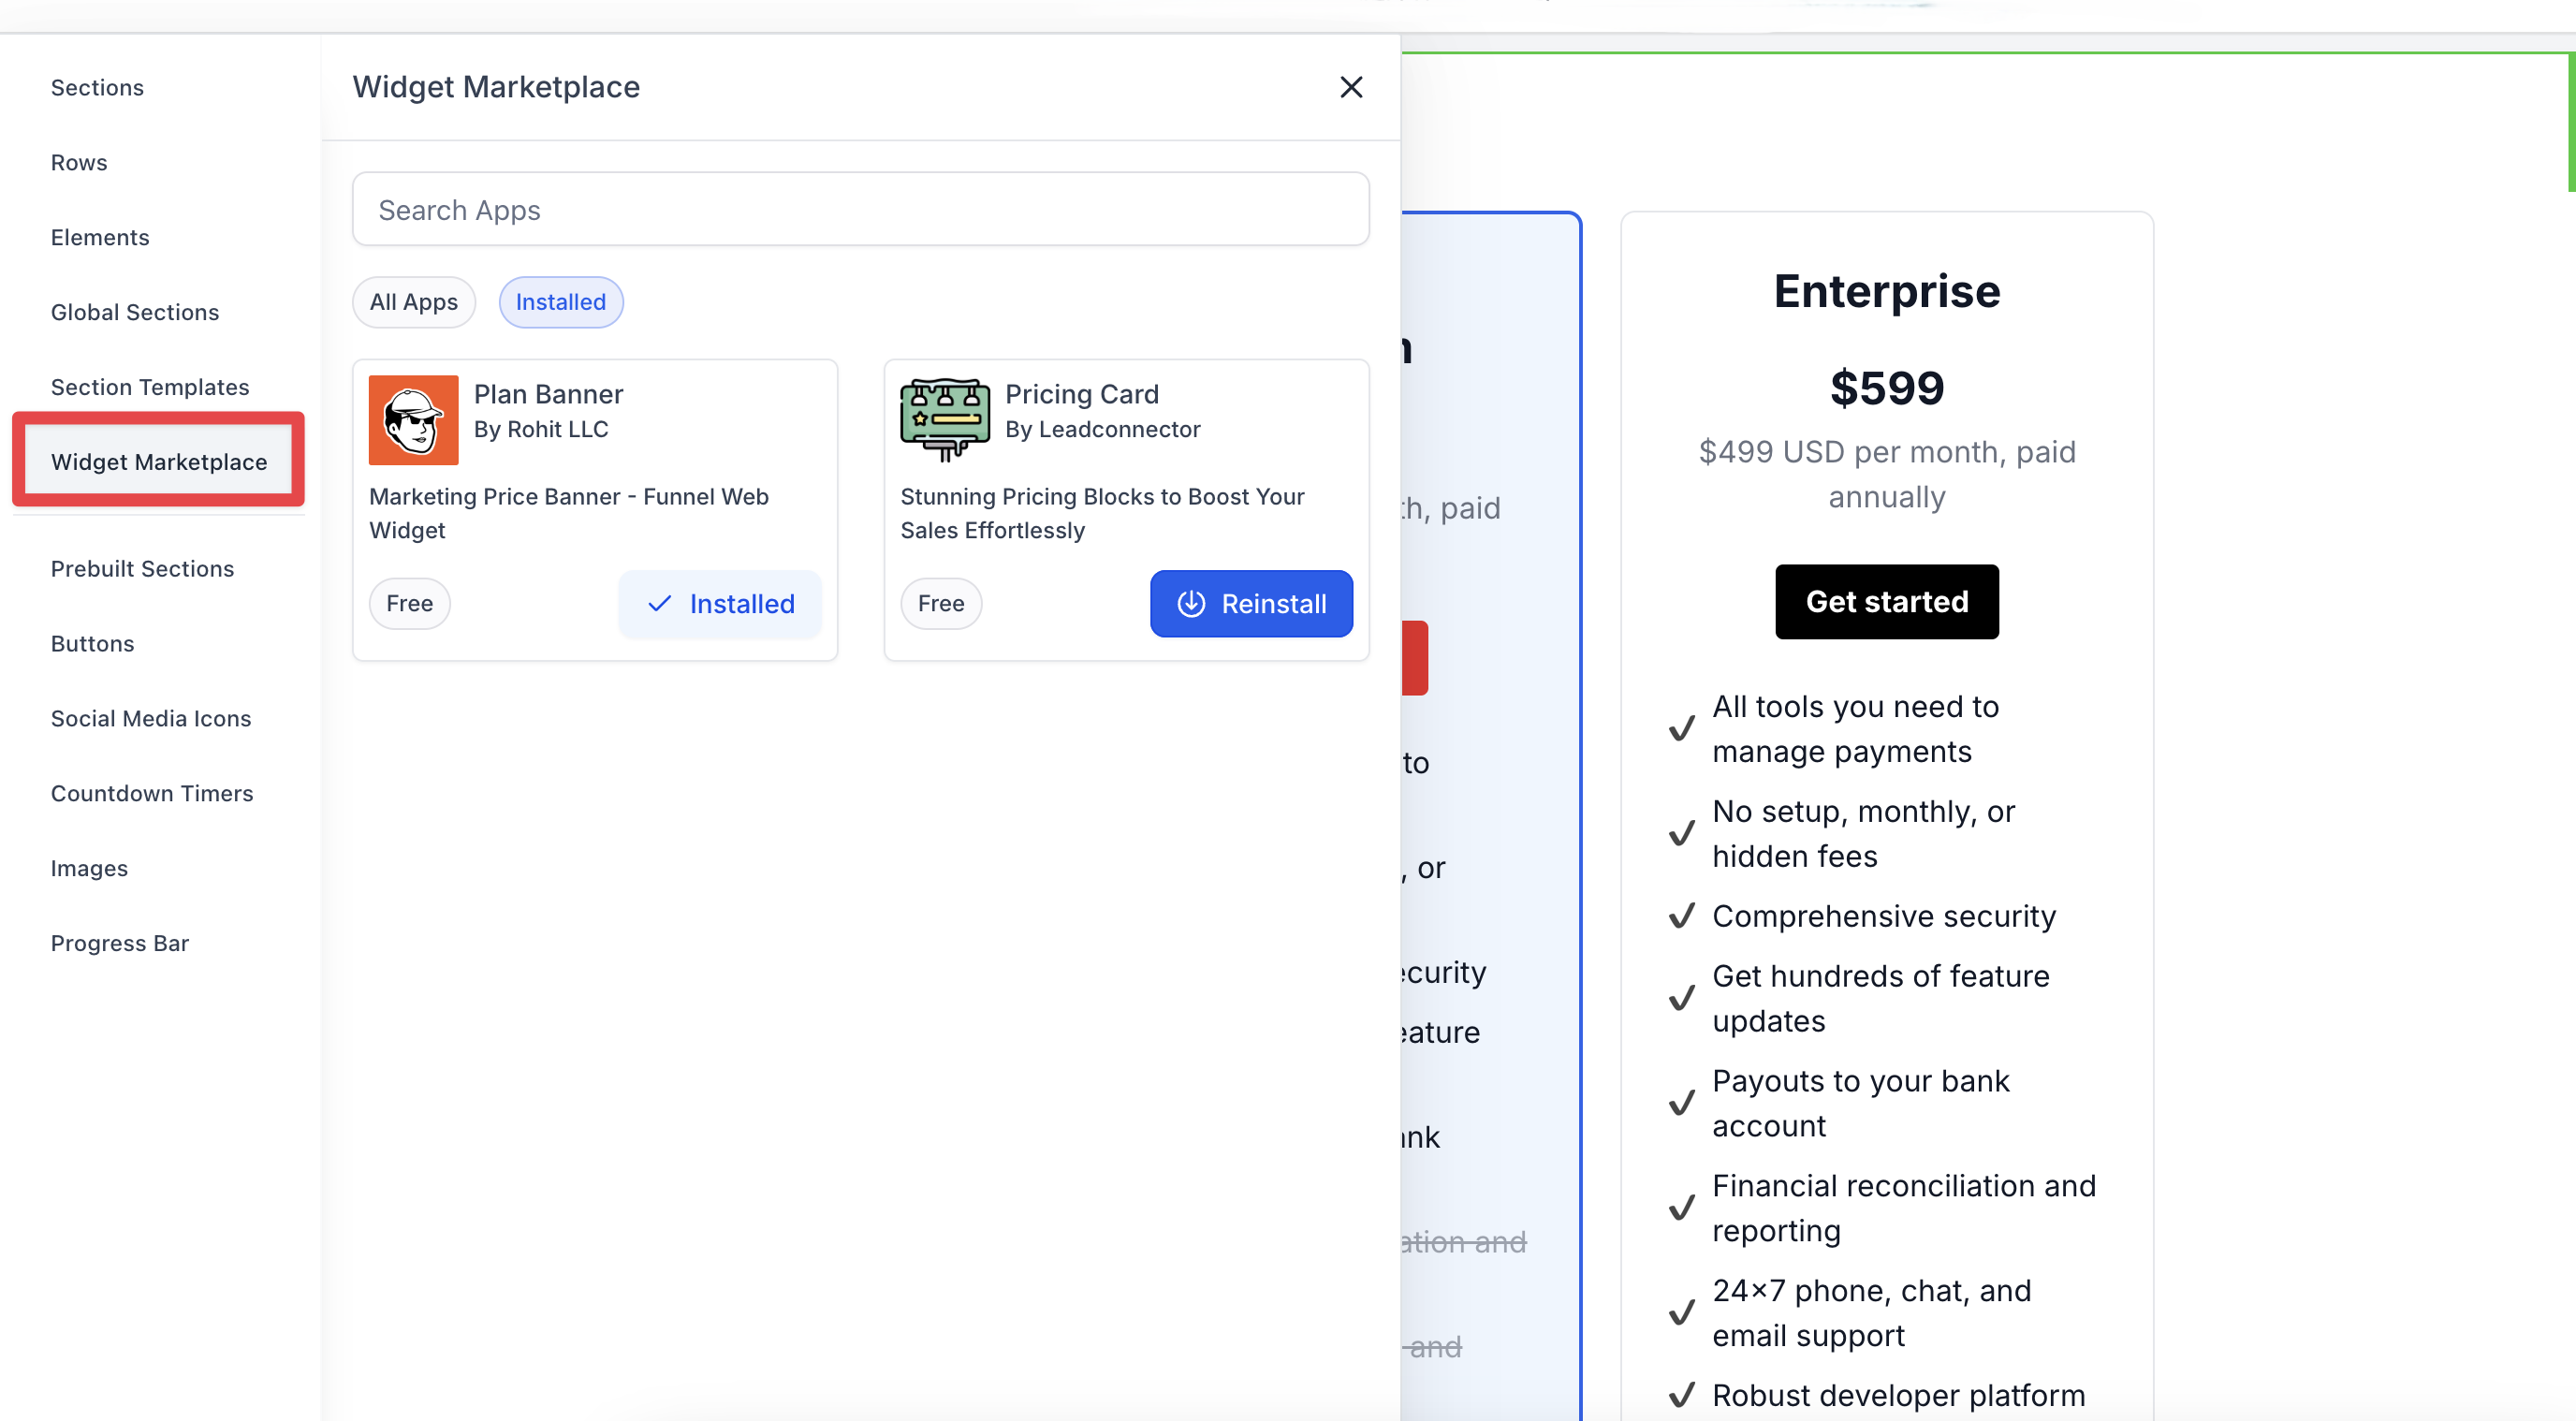Switch to the All Apps filter
This screenshot has height=1421, width=2576.
(x=414, y=302)
